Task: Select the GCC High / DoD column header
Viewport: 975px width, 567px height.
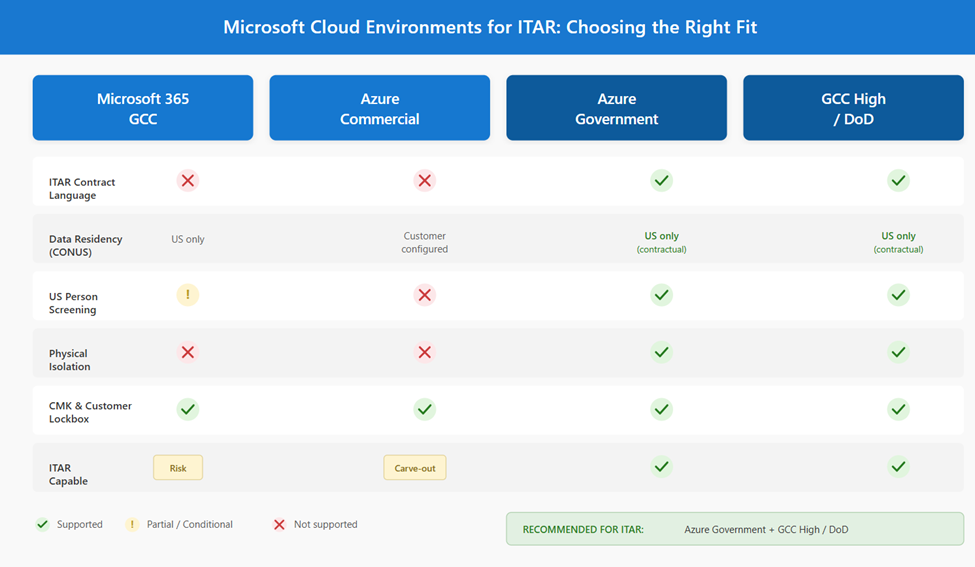Action: (853, 108)
